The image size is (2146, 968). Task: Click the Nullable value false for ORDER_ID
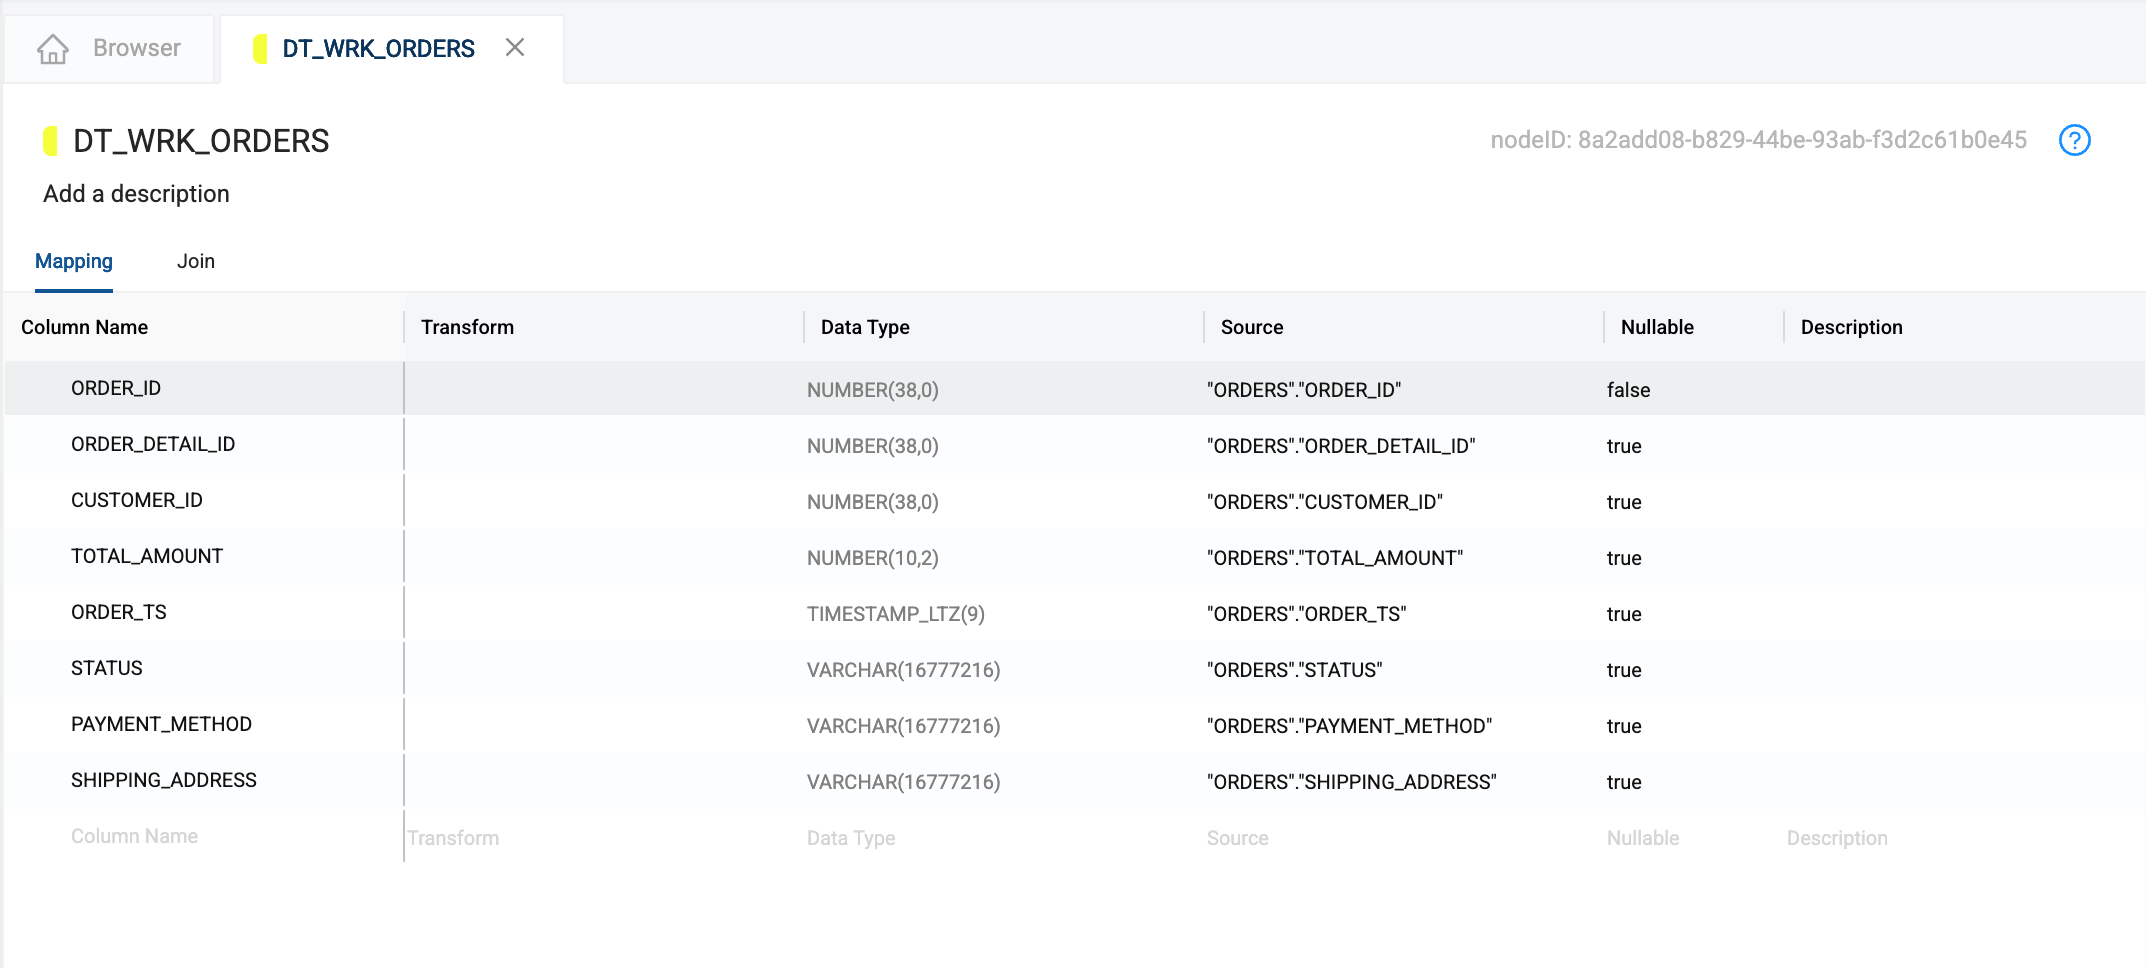[1628, 390]
